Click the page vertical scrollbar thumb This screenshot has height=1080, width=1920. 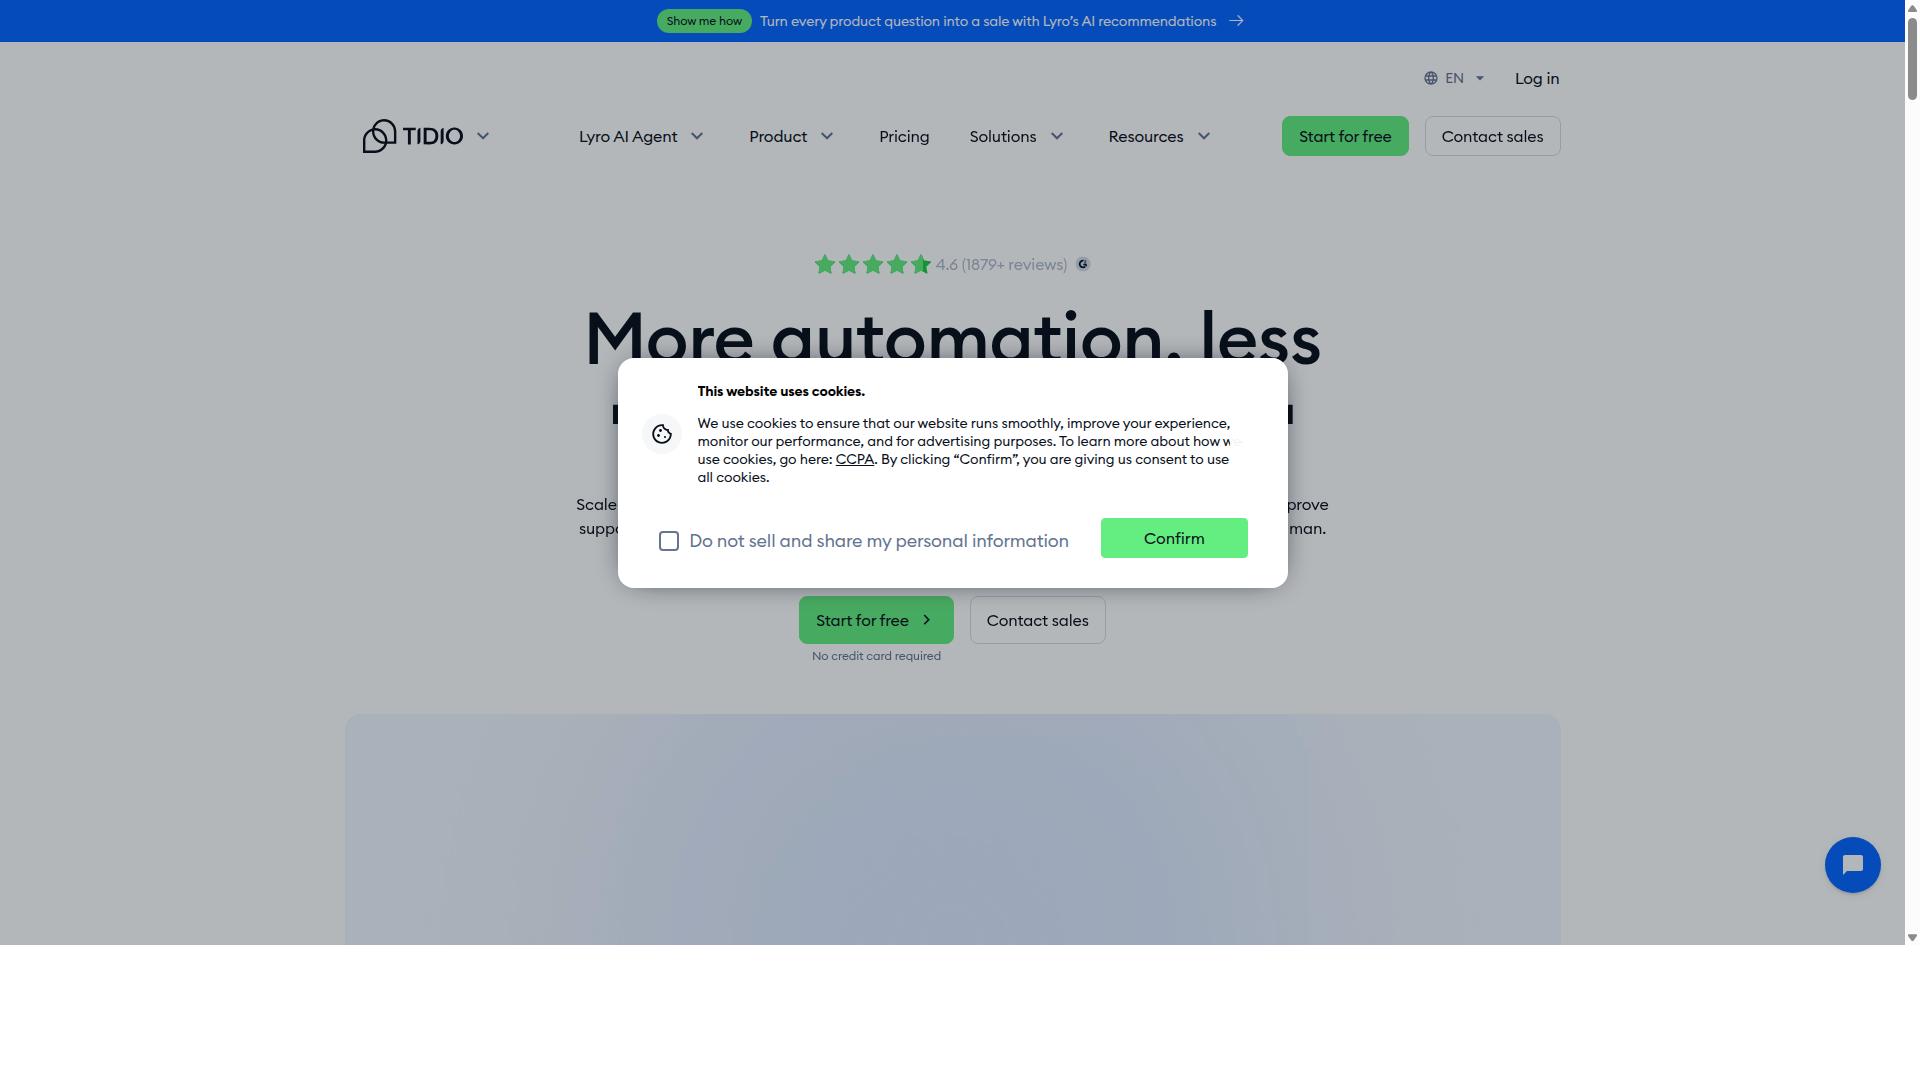coord(1912,58)
